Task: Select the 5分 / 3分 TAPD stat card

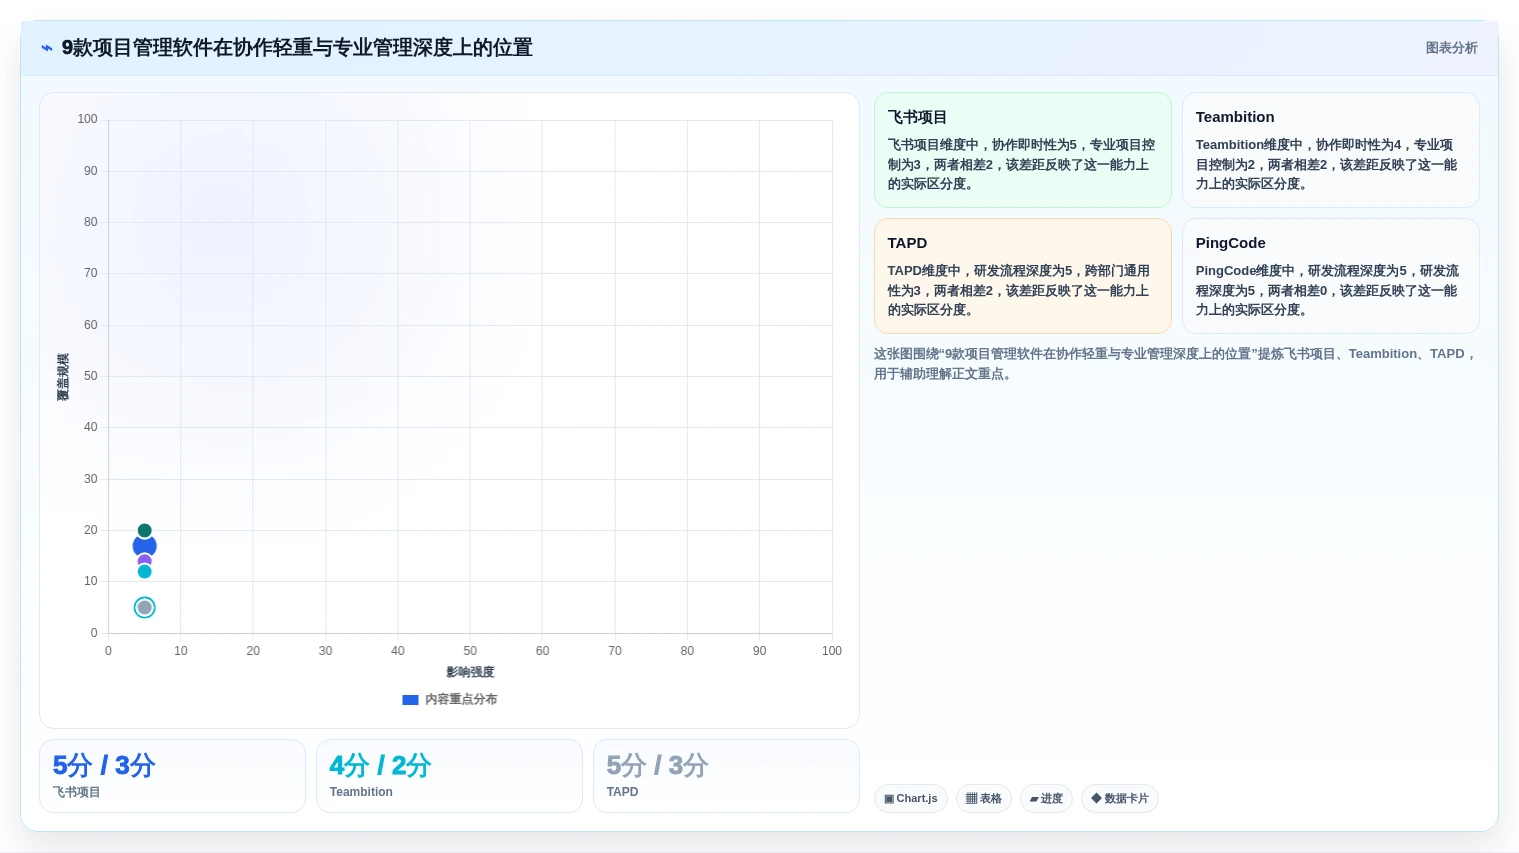Action: pyautogui.click(x=726, y=776)
